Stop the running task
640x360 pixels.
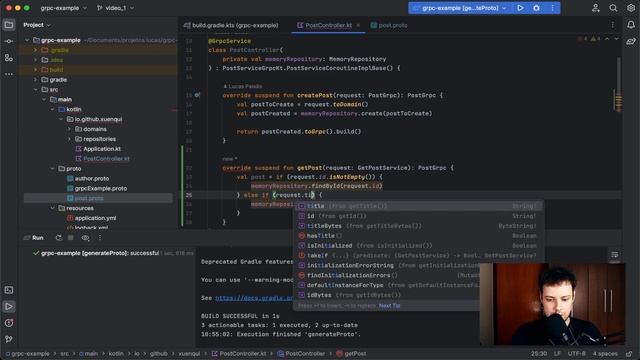71,238
